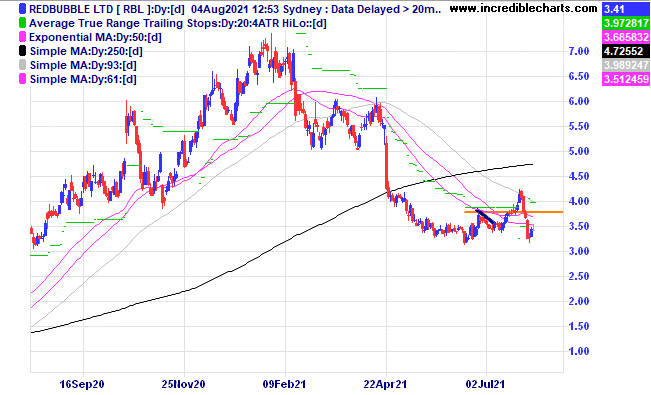651x395 pixels.
Task: Select the Simple MA:Dy:250 legend label
Action: click(86, 52)
